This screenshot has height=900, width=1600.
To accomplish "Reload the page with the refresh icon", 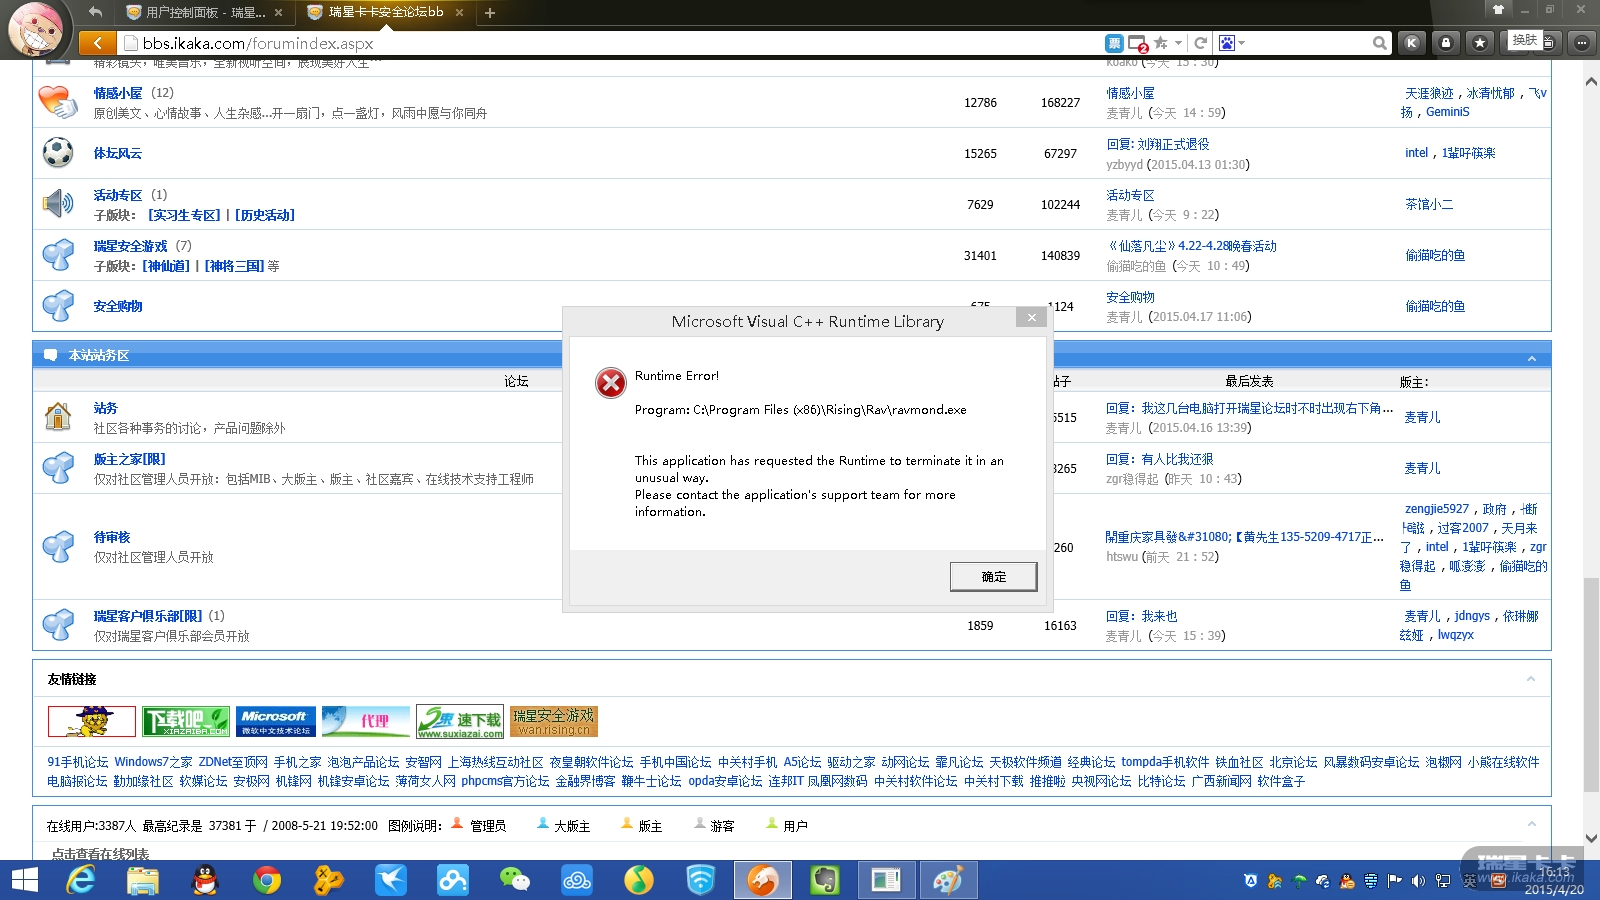I will click(x=1200, y=43).
